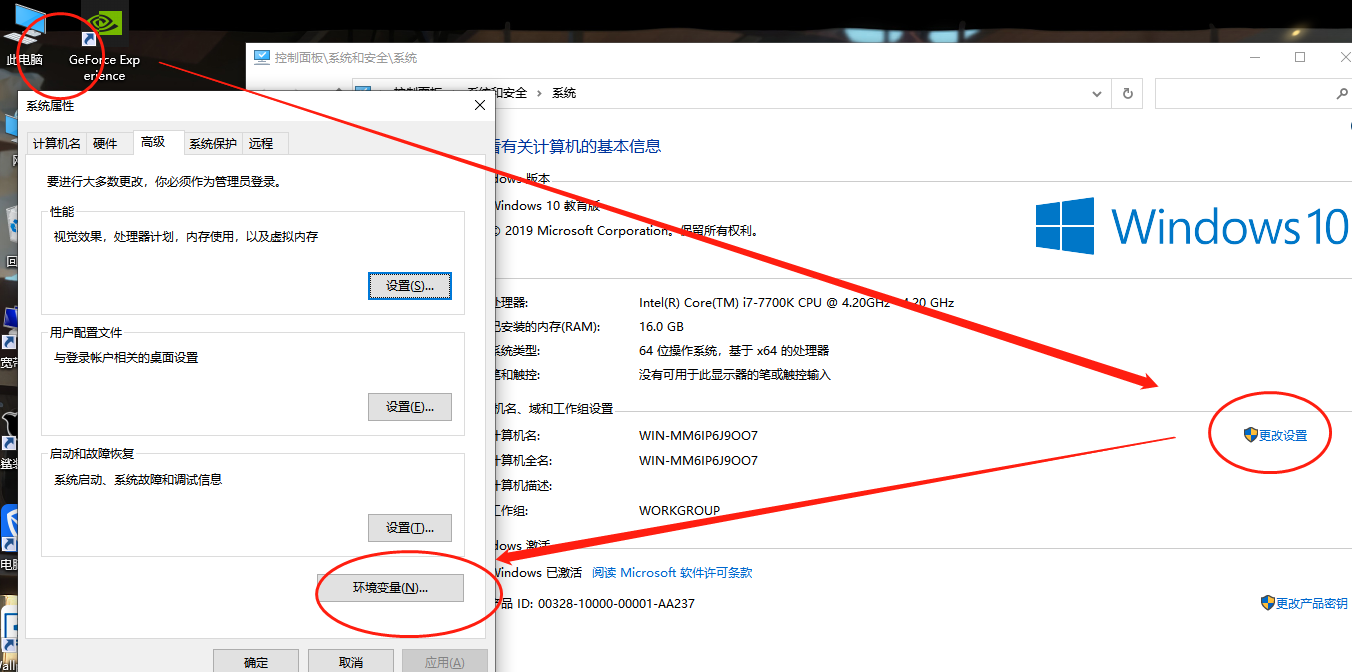
Task: Open the address bar history dropdown arrow
Action: pos(1096,93)
